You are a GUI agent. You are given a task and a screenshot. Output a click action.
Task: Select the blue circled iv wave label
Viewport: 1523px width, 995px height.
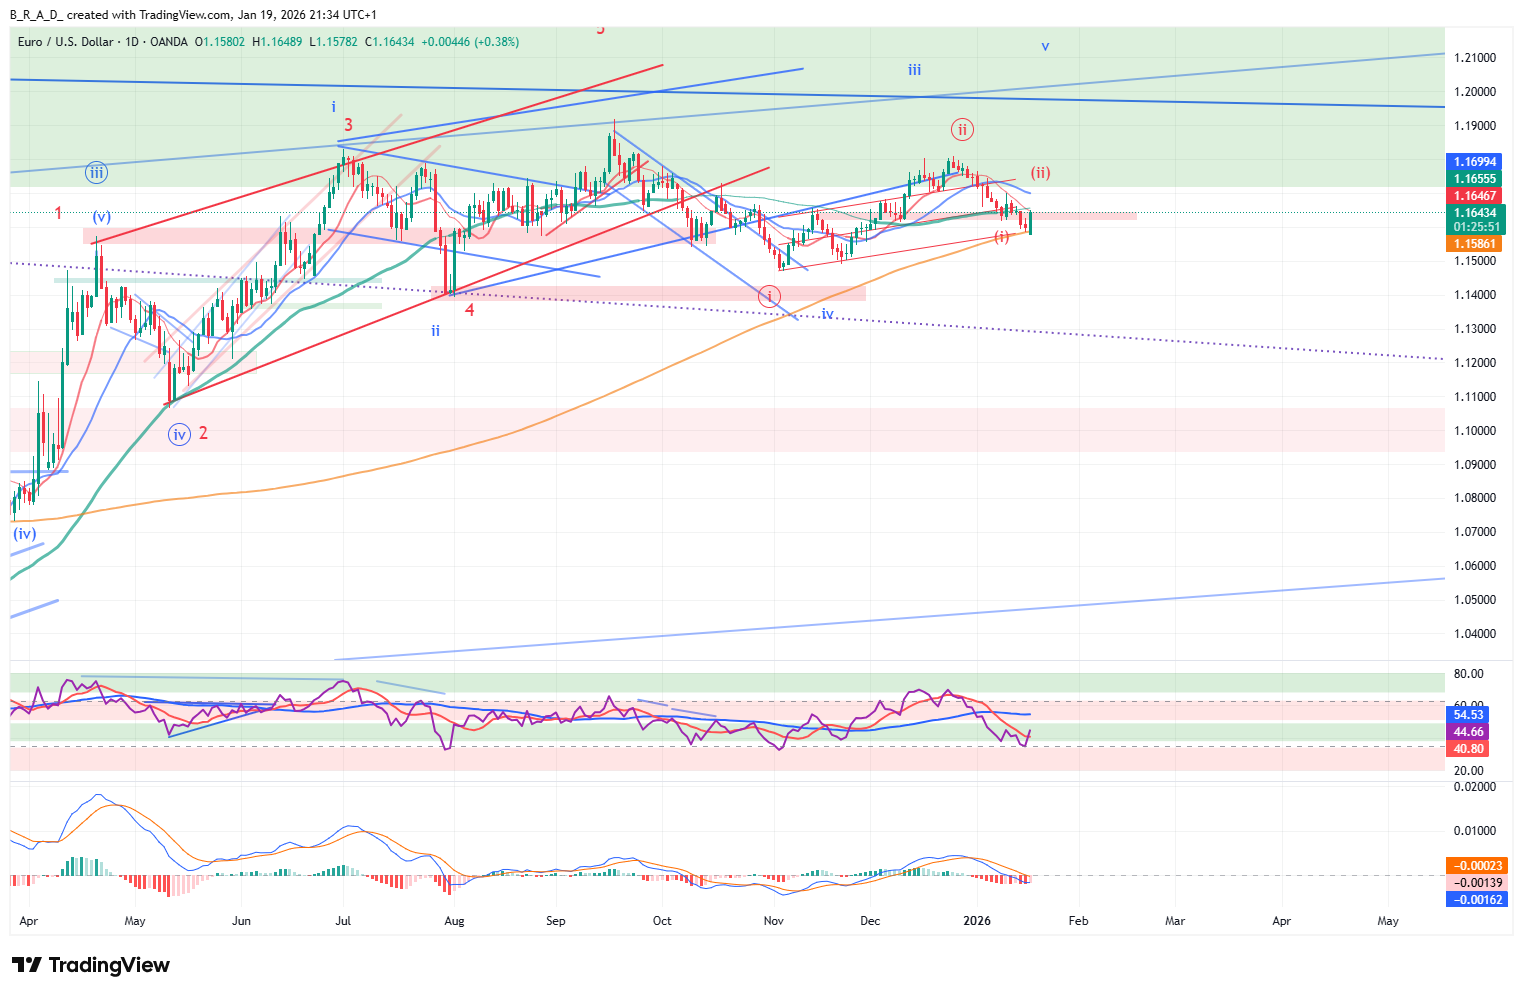point(179,434)
